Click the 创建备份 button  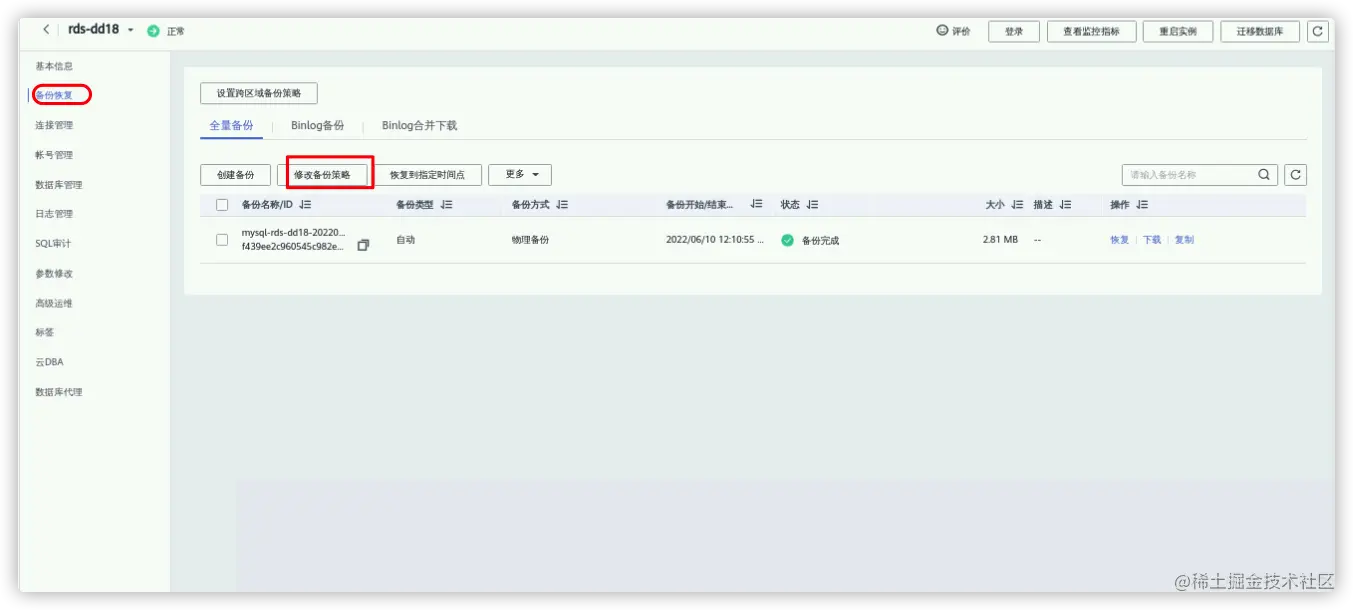235,175
